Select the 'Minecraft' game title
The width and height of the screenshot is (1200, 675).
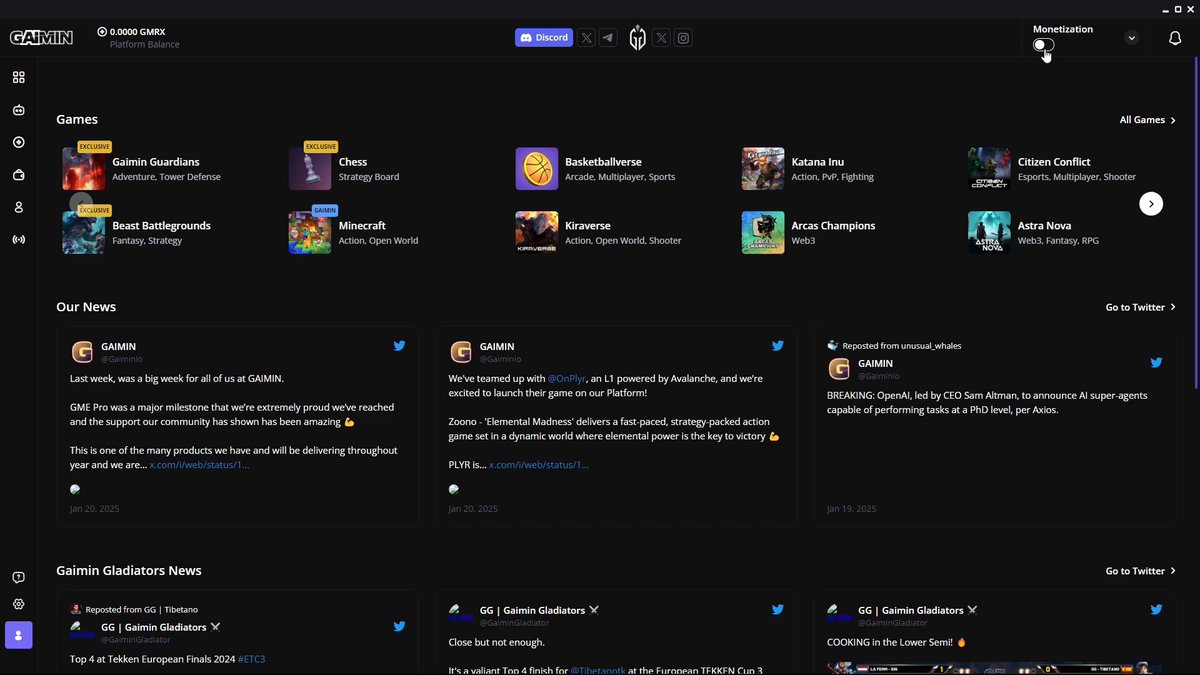pyautogui.click(x=362, y=226)
